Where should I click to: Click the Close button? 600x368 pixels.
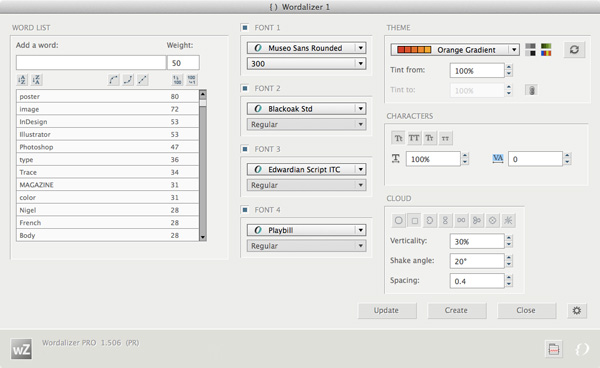527,310
